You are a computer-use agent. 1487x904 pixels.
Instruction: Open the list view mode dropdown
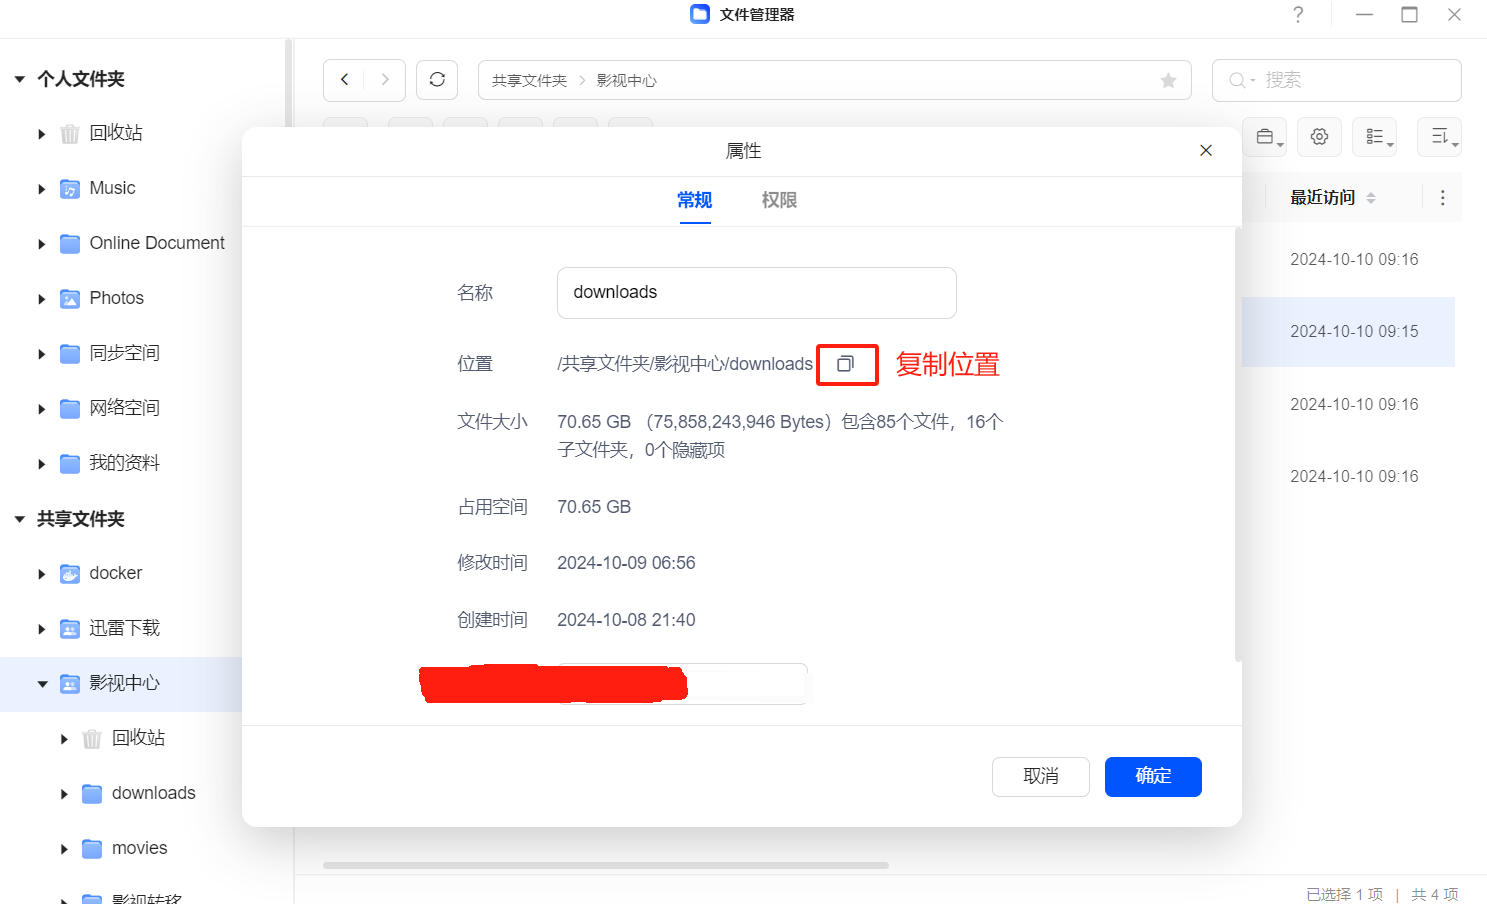1375,137
